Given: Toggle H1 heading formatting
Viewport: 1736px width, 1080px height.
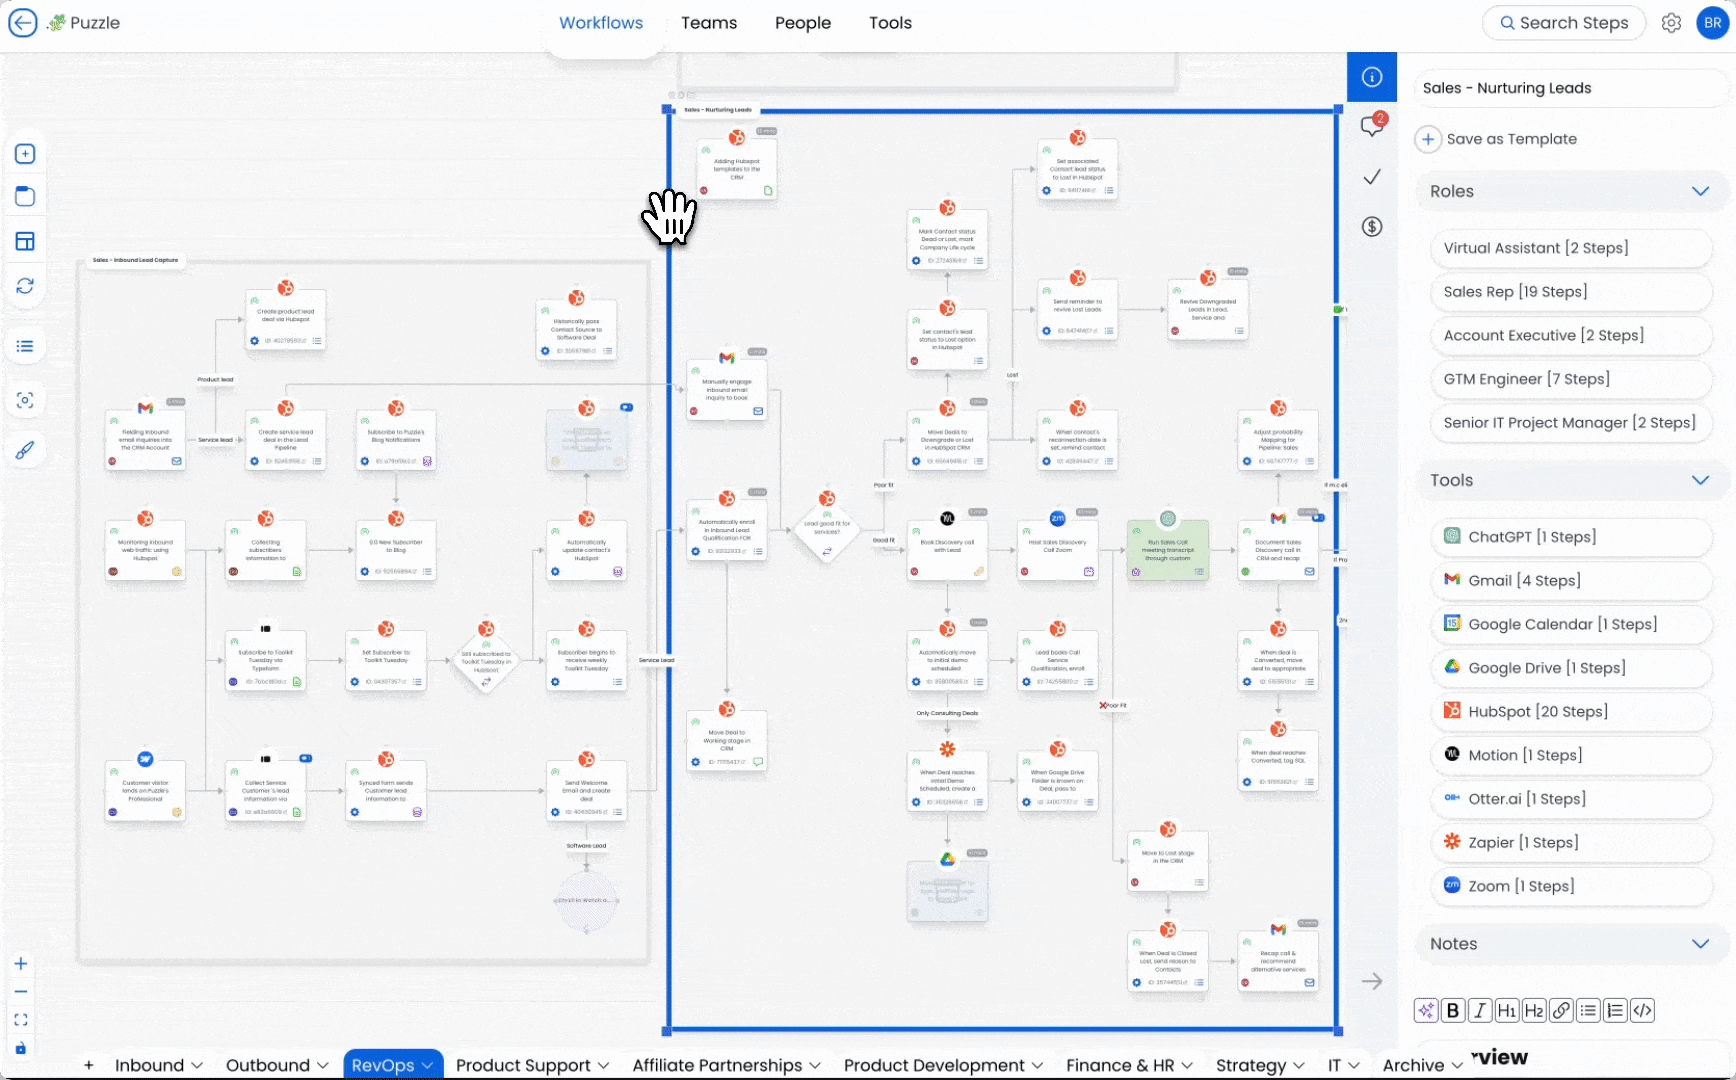Looking at the screenshot, I should [1507, 1011].
